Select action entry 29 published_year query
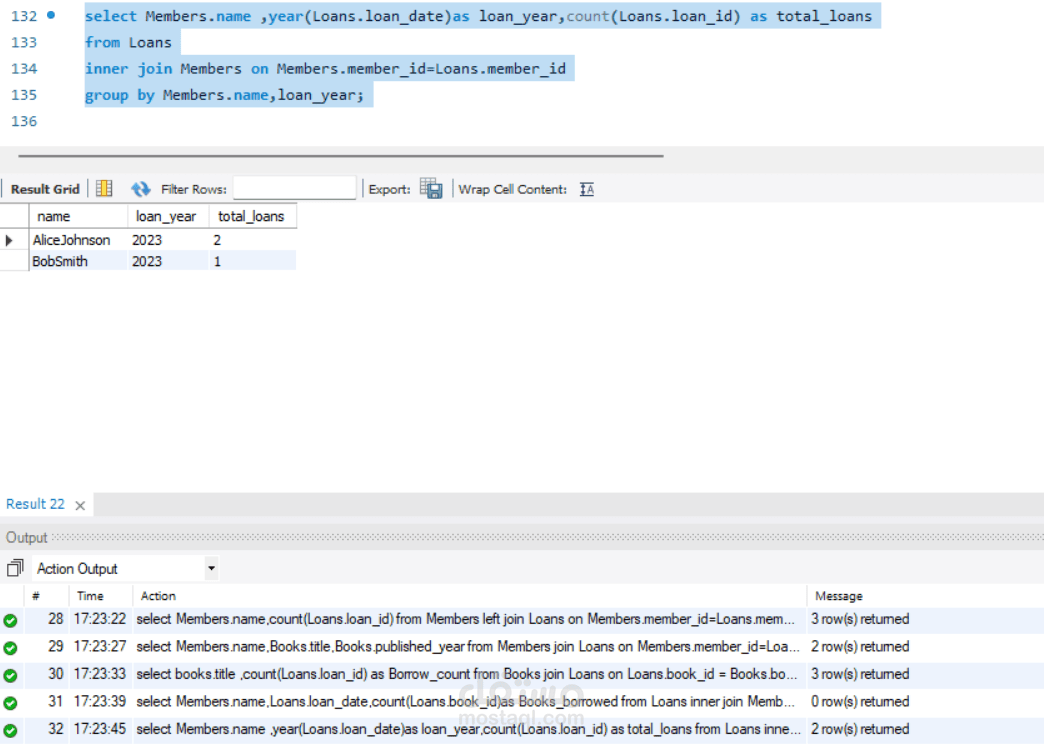 pos(467,647)
